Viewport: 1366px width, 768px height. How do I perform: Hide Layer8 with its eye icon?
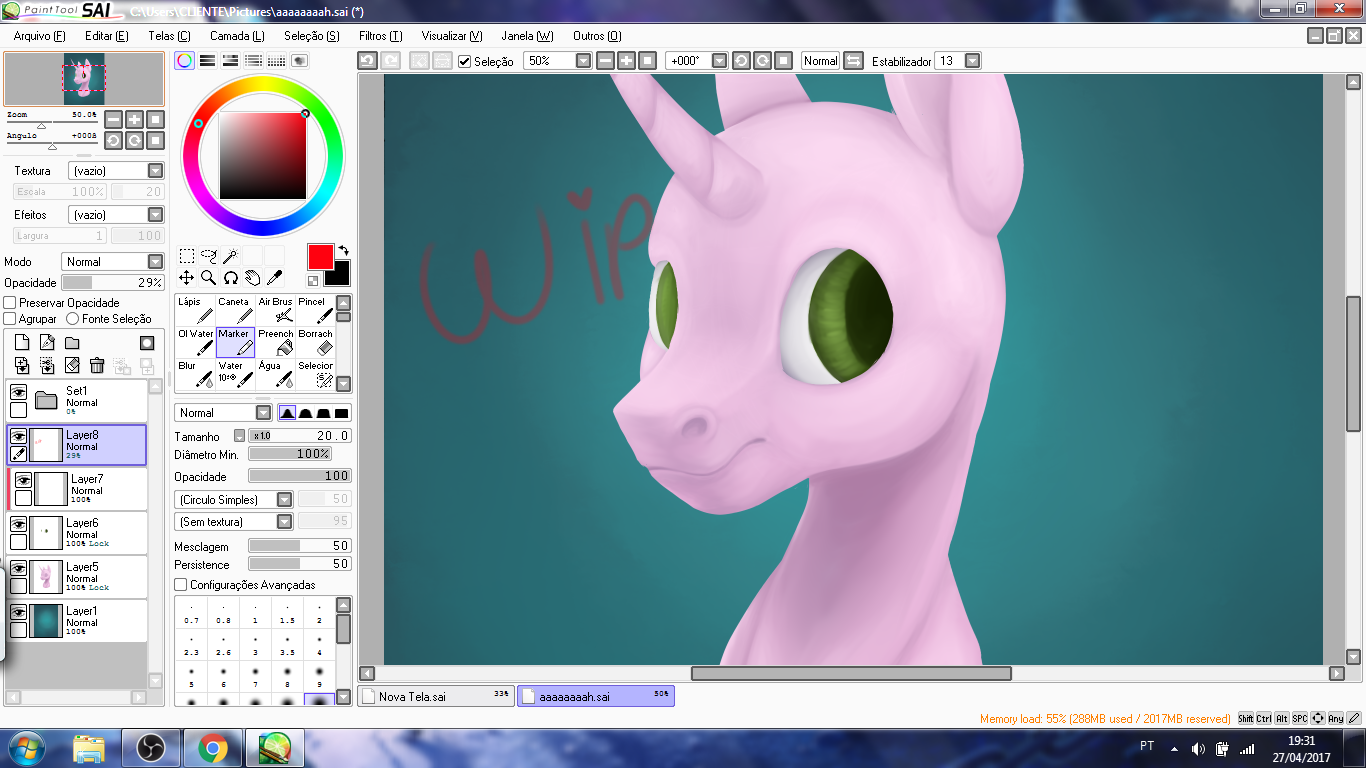(18, 437)
